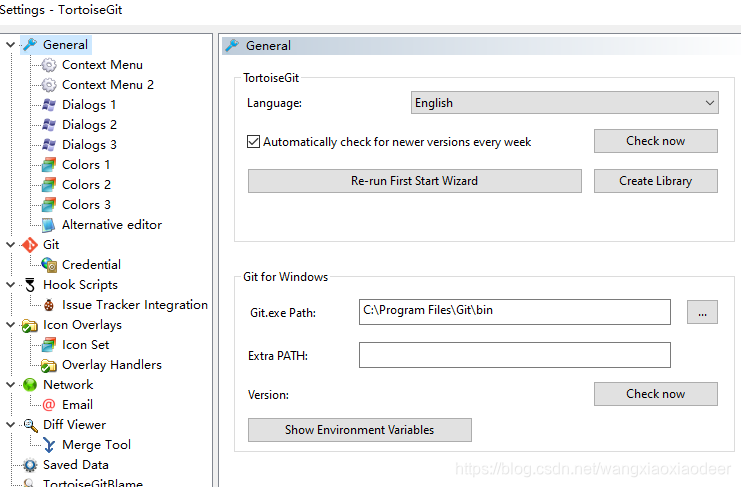Select Context Menu 2 in tree
Image resolution: width=741 pixels, height=487 pixels.
coord(108,85)
